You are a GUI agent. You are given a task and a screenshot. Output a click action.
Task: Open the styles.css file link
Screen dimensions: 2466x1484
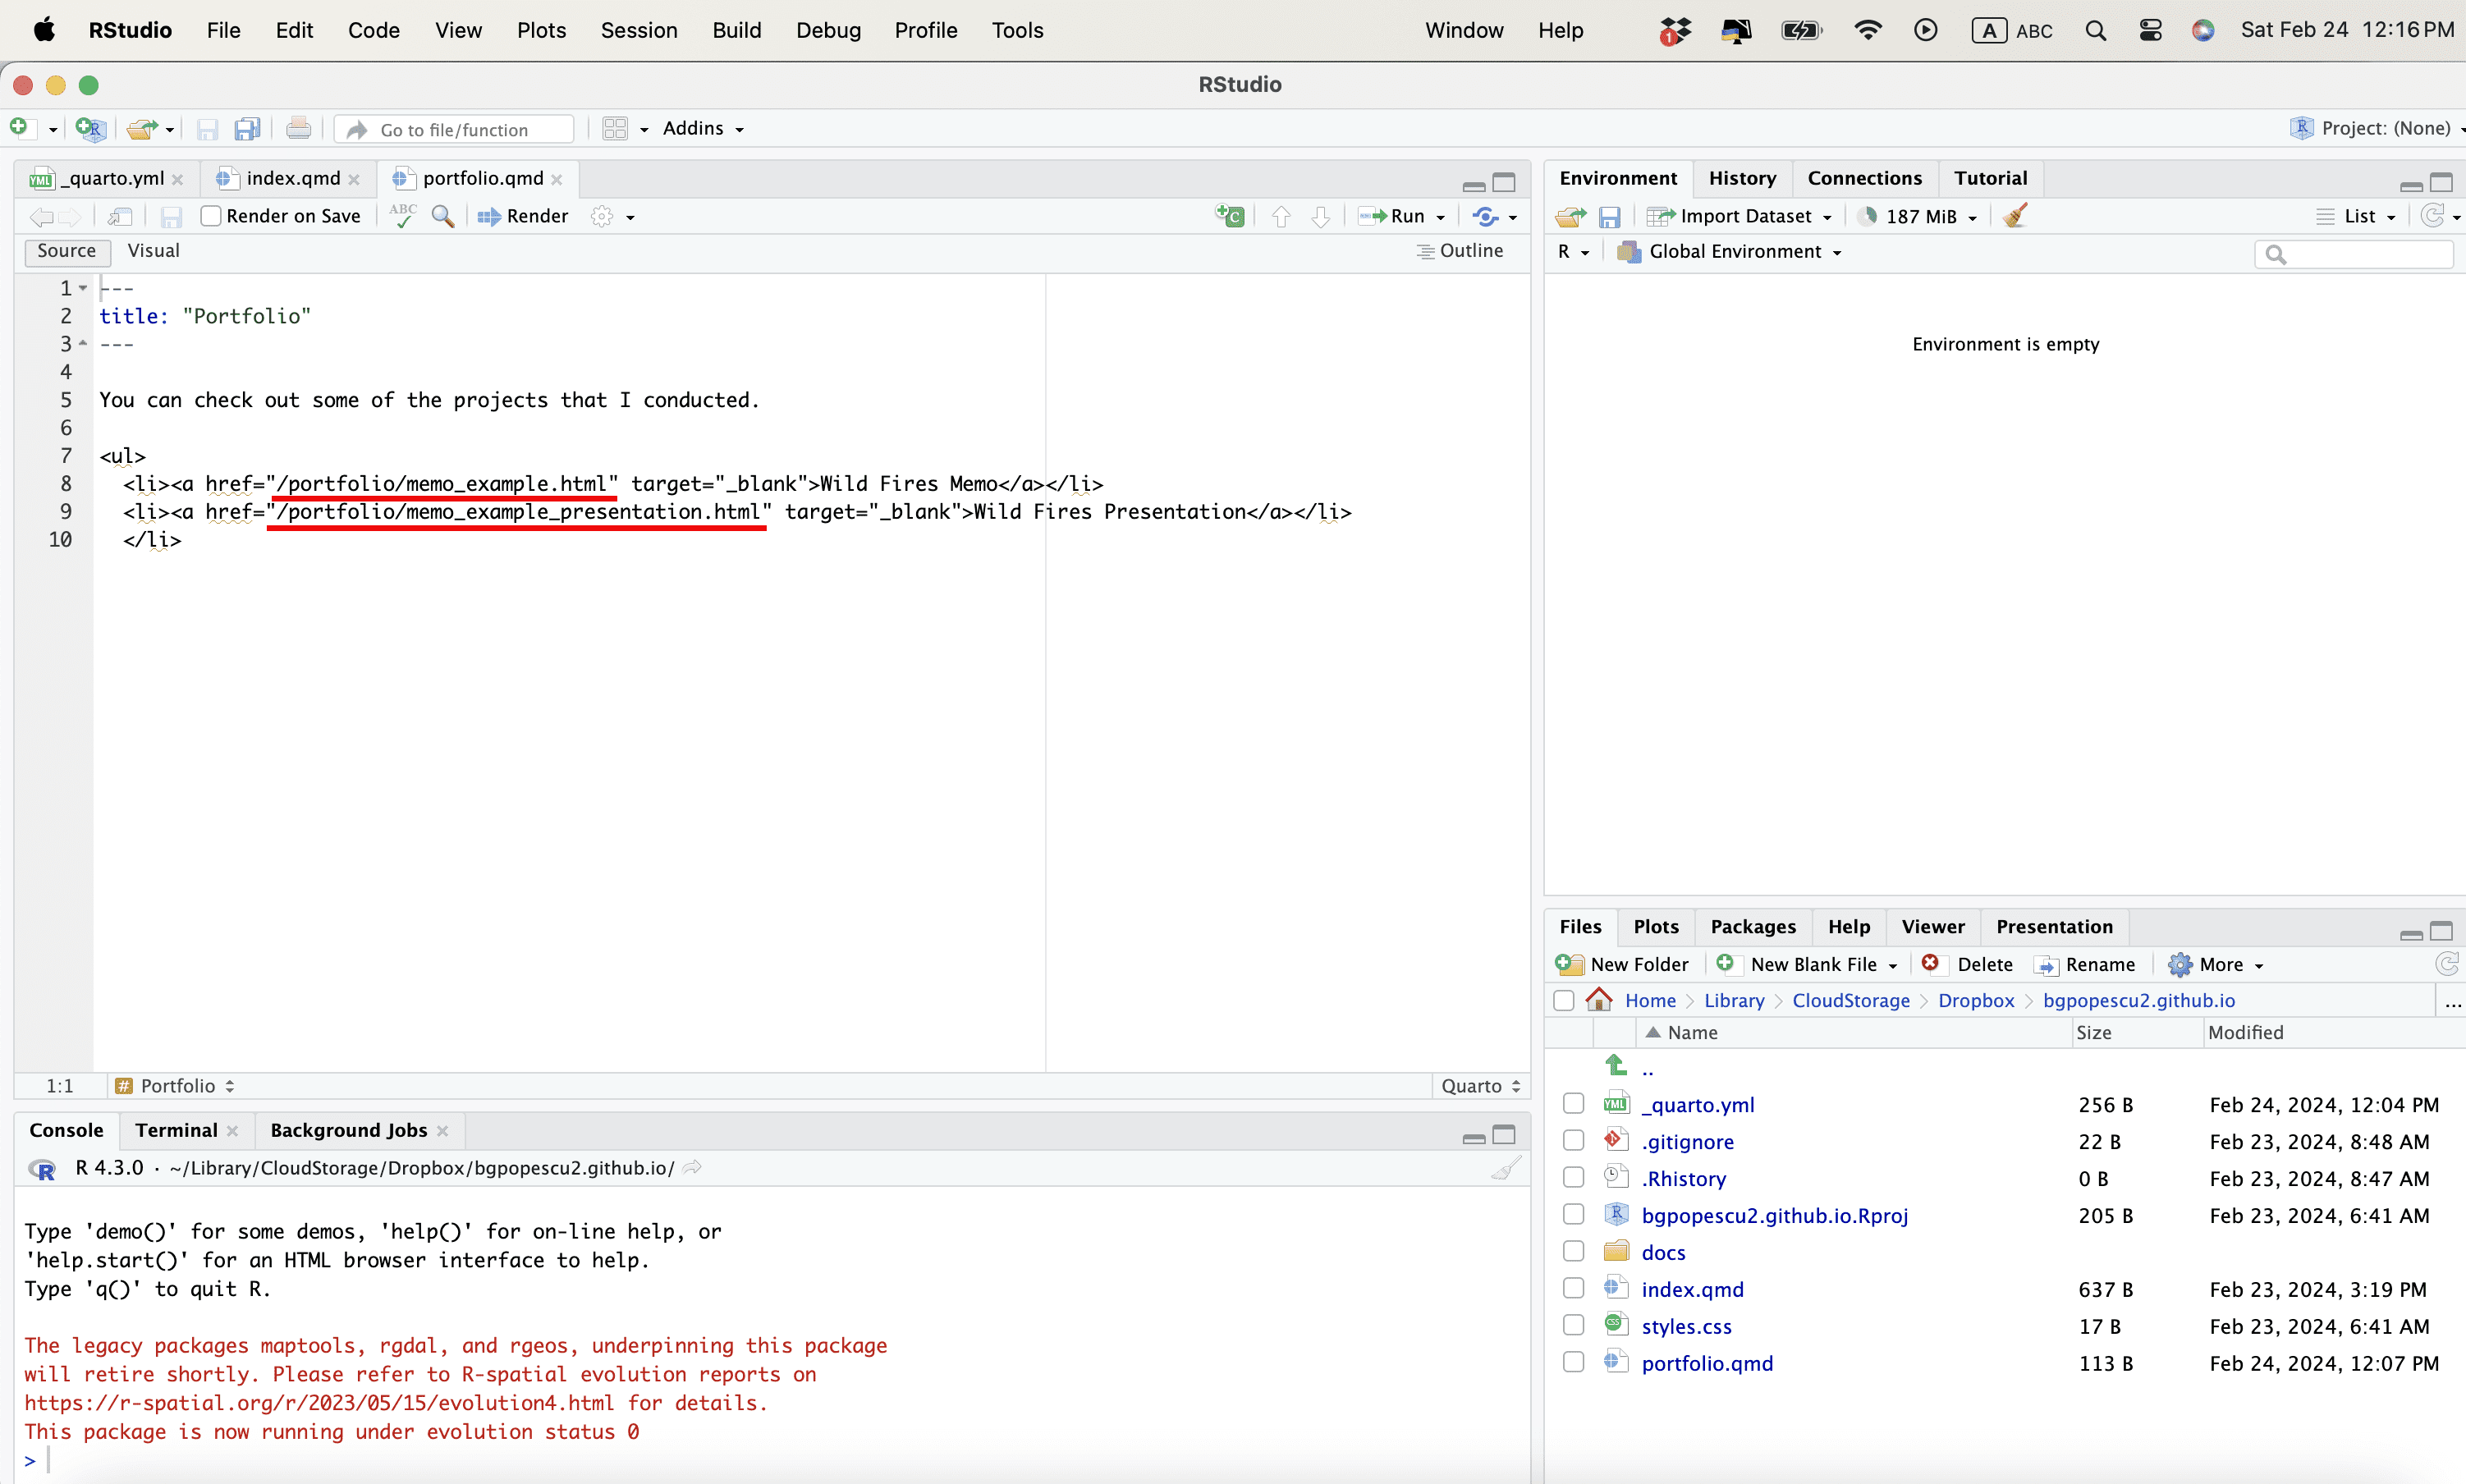pos(1686,1326)
